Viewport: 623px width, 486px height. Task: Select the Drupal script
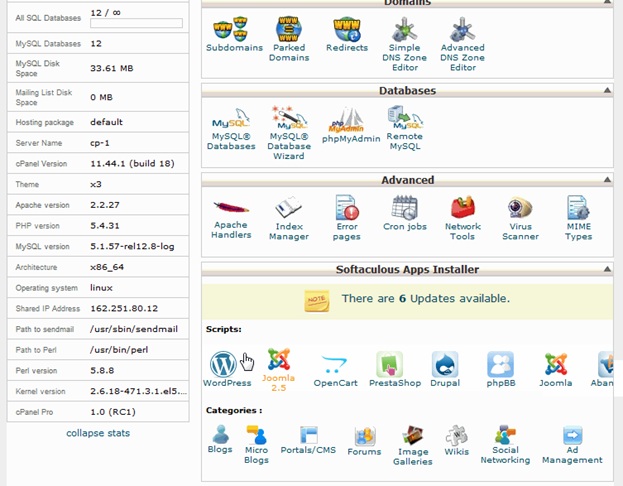coord(445,369)
